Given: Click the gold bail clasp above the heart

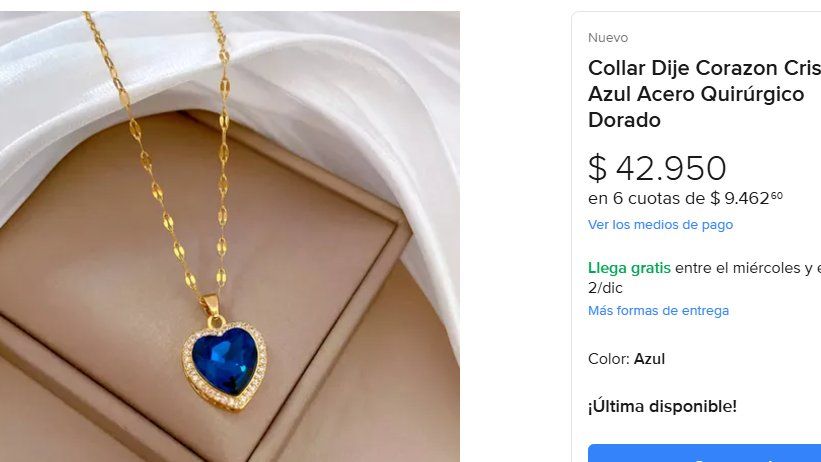Looking at the screenshot, I should (x=211, y=305).
